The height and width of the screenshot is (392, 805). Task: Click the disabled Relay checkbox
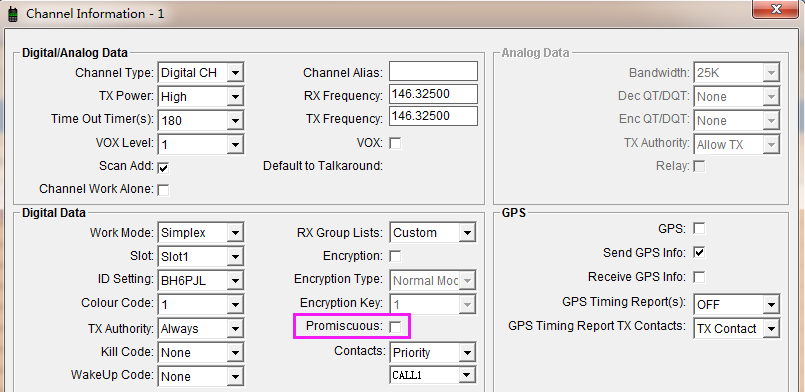tap(699, 166)
